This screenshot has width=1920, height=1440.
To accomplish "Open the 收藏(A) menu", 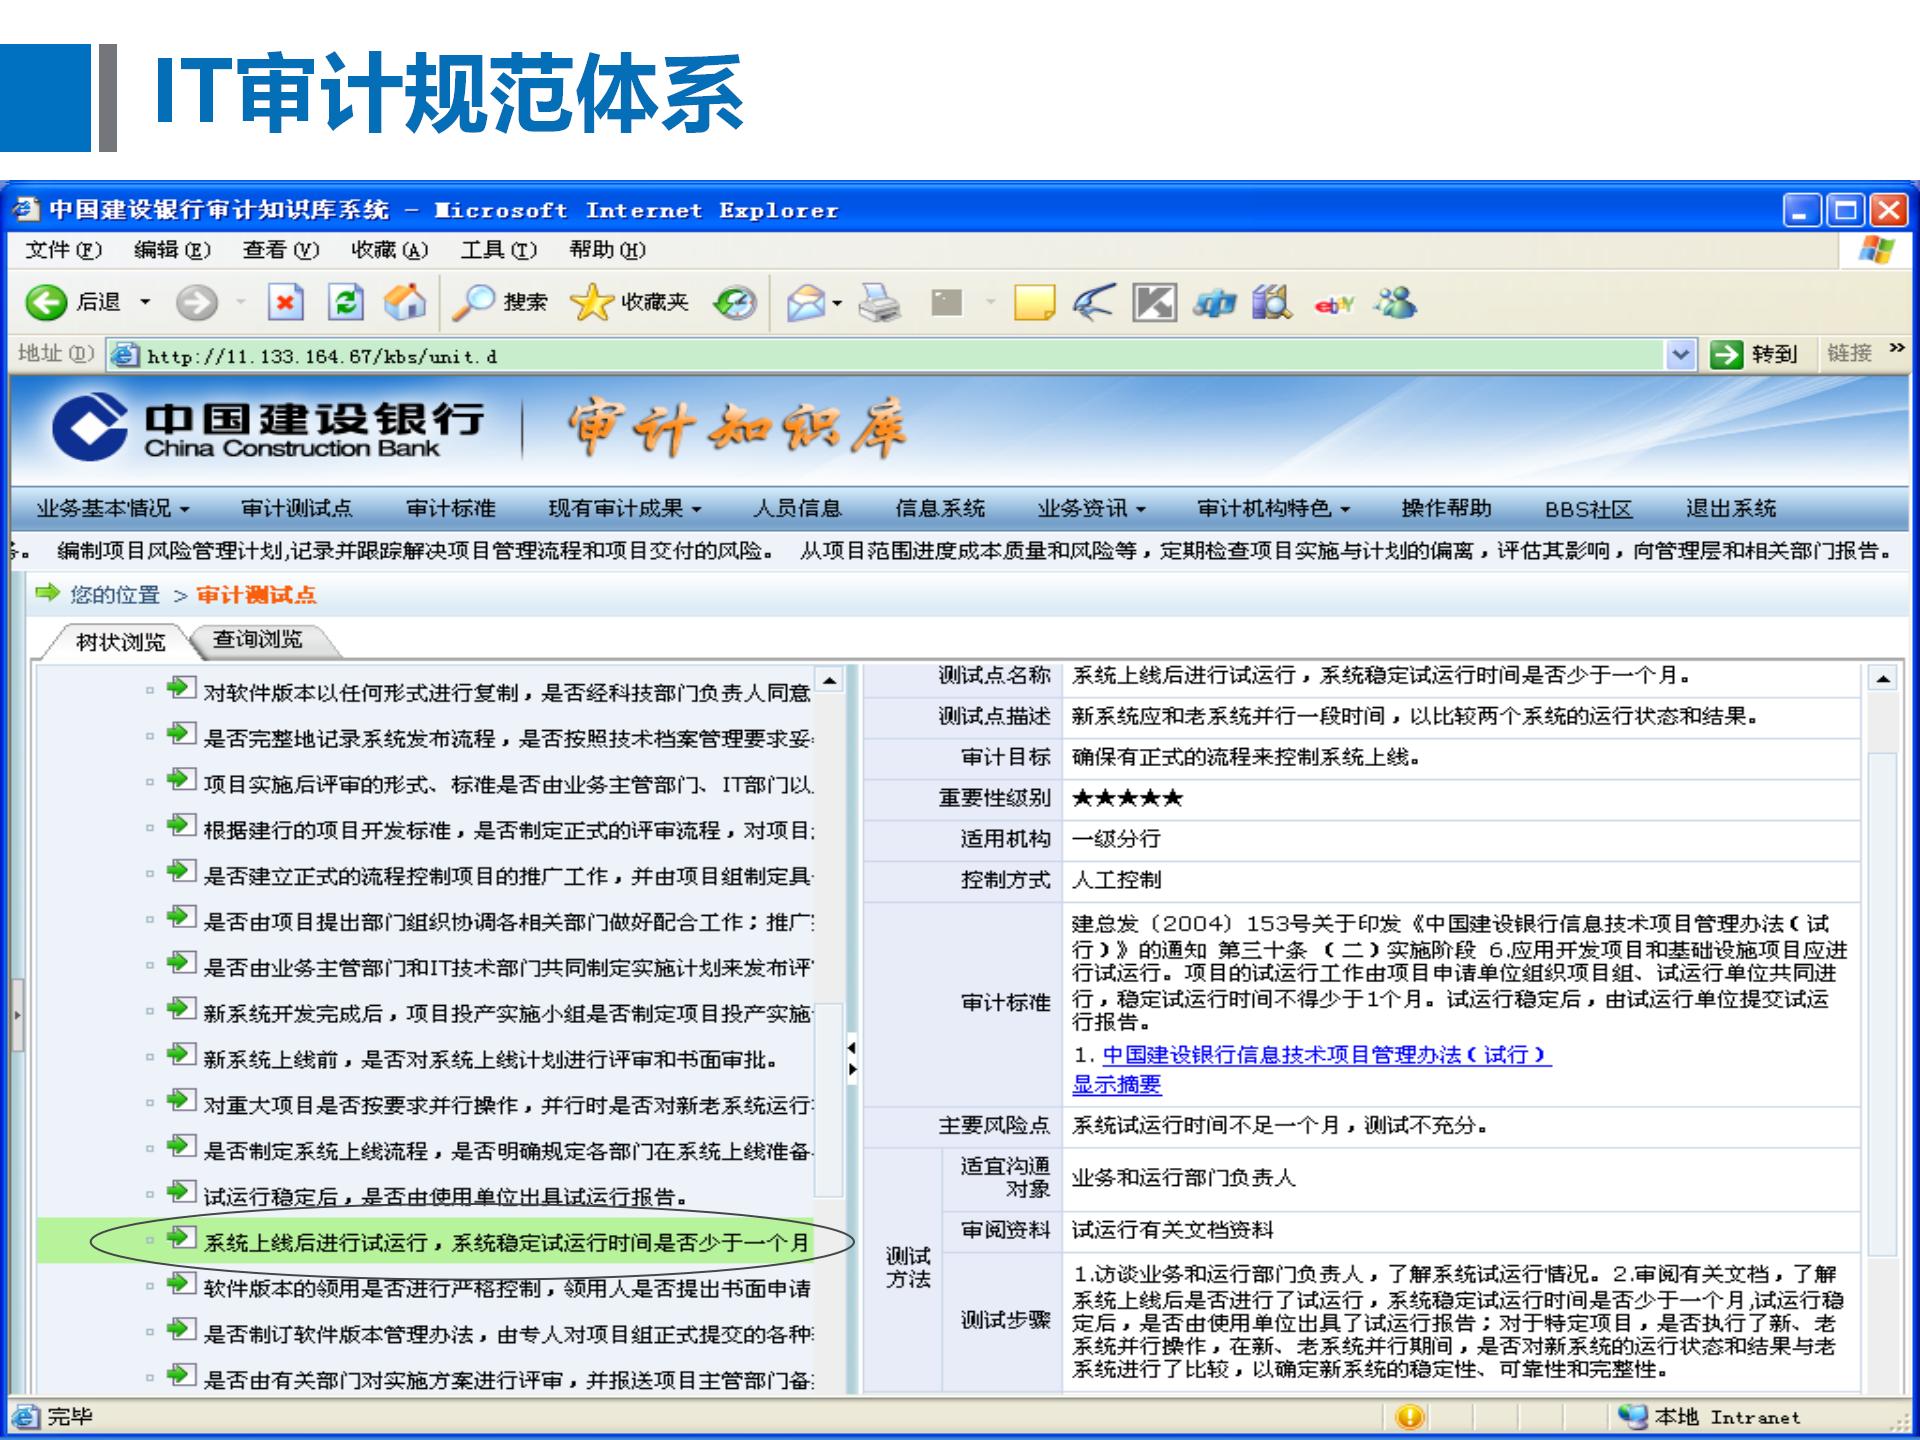I will pos(390,250).
